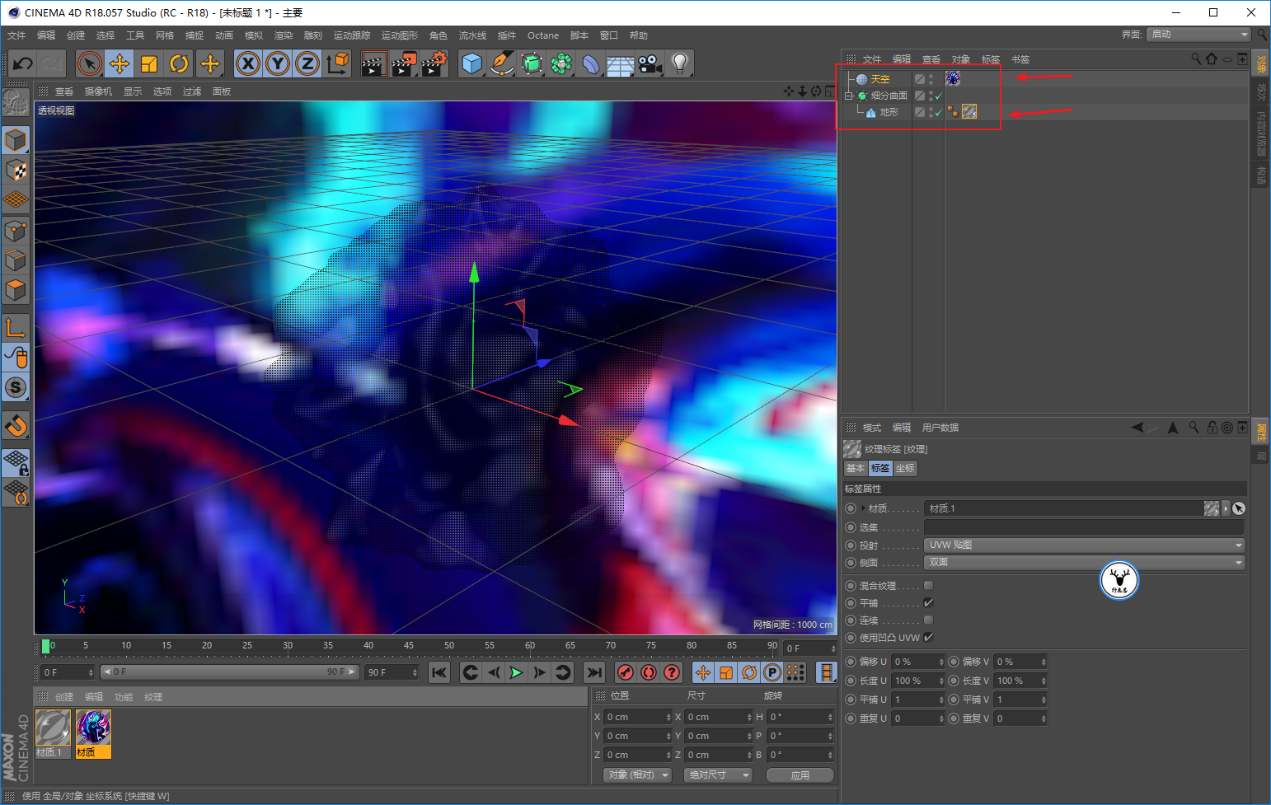Screen dimensions: 1271x805
Task: Click the record active objects keyframe button
Action: point(625,673)
